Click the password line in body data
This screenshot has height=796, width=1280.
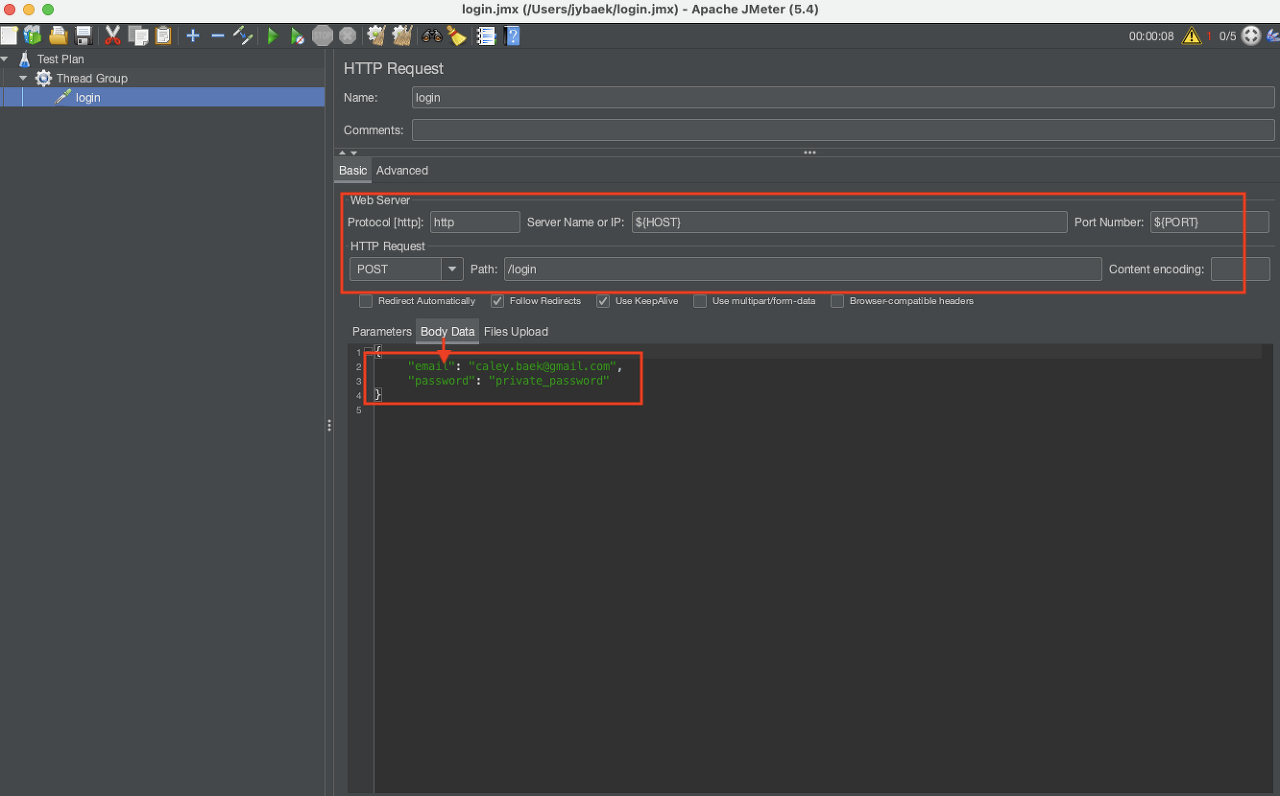tap(508, 381)
